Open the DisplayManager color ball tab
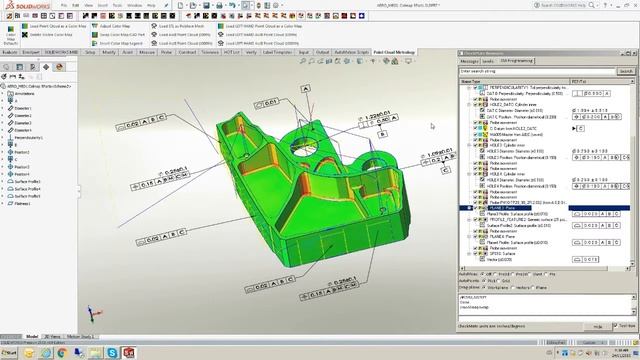Image resolution: width=640 pixels, height=360 pixels. [59, 67]
